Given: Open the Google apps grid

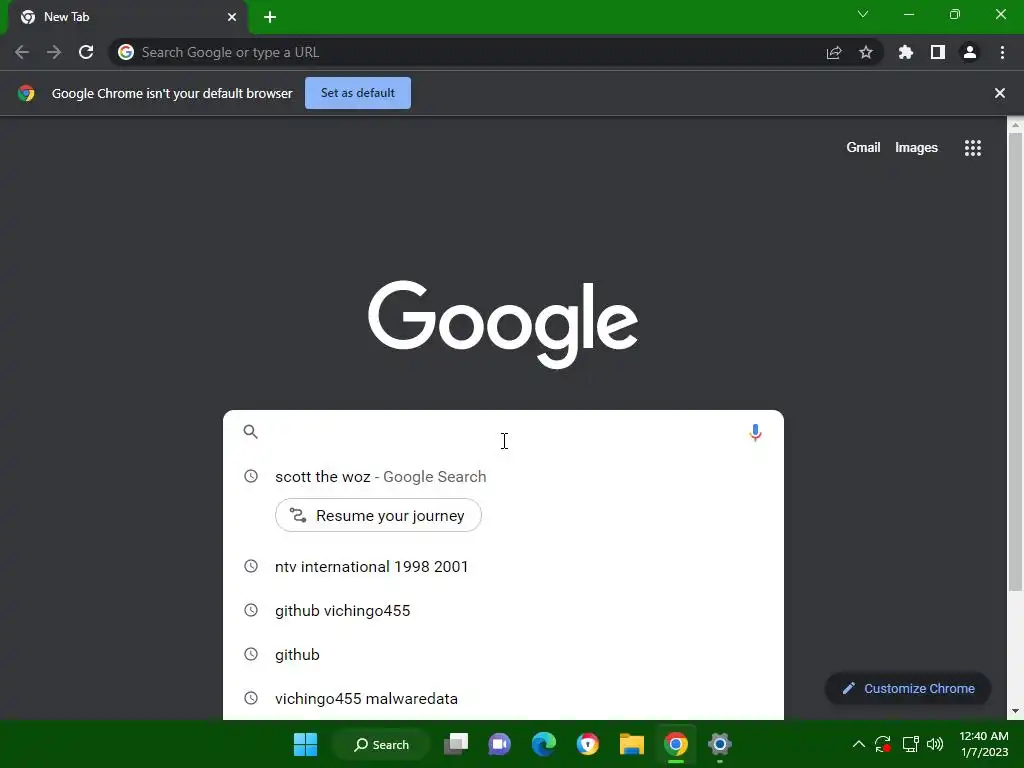Looking at the screenshot, I should point(973,148).
